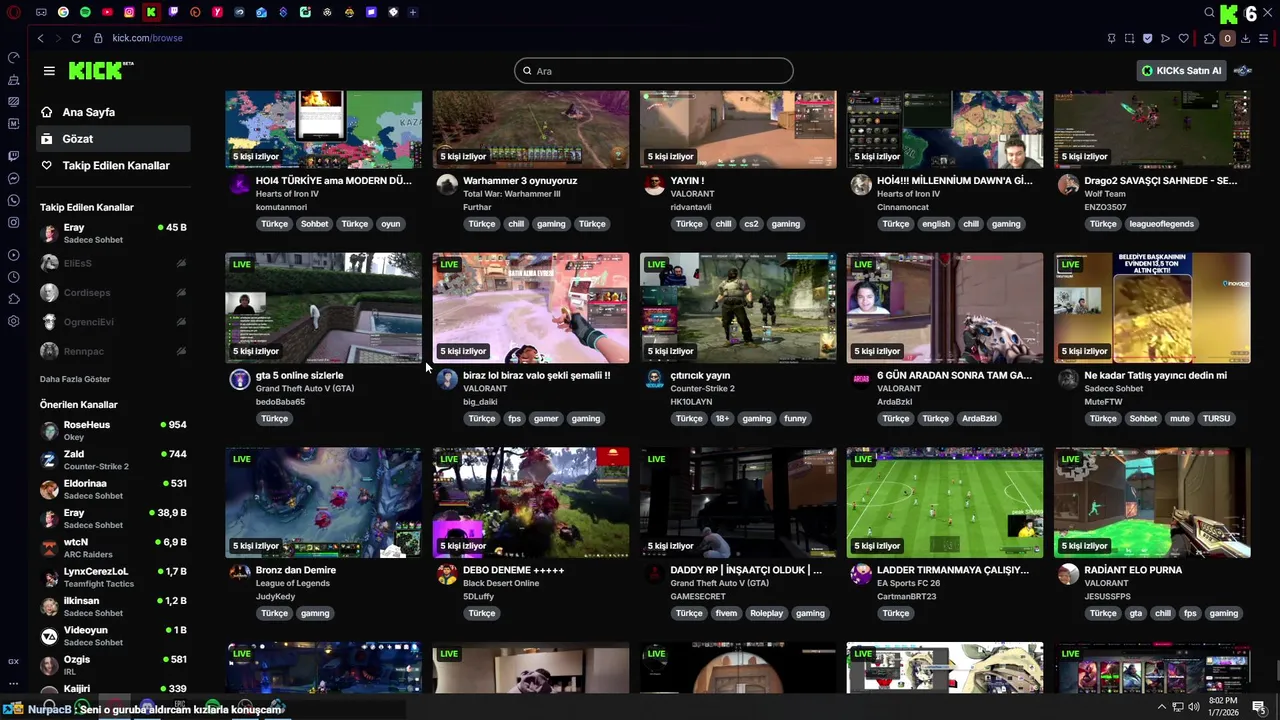The width and height of the screenshot is (1280, 720).
Task: Open Opera easy setup sliders icon
Action: click(x=1264, y=38)
